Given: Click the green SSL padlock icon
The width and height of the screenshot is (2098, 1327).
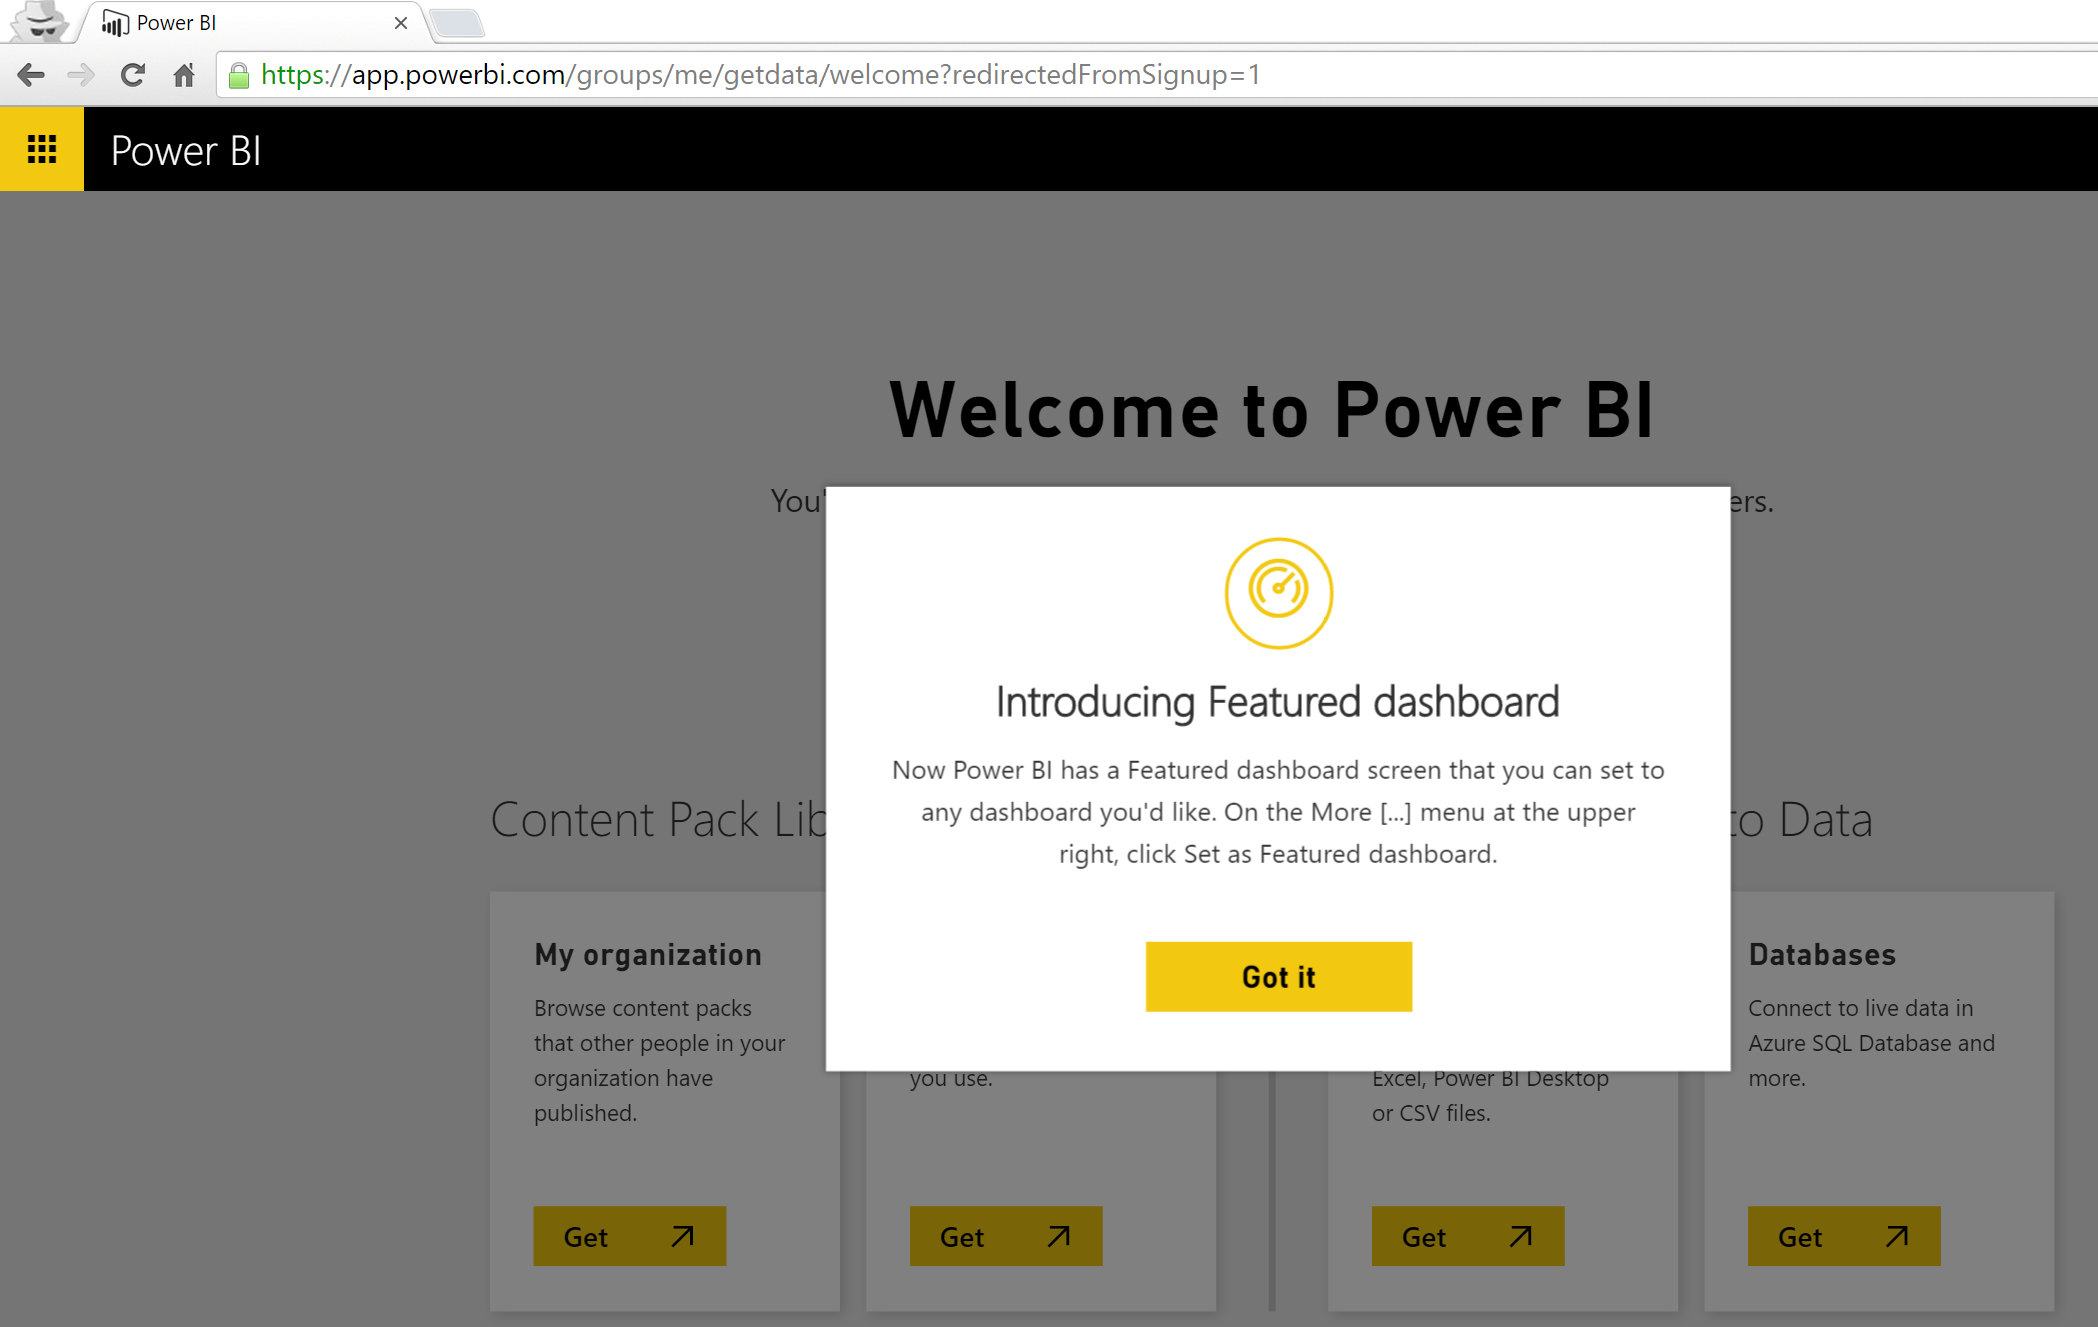Looking at the screenshot, I should click(238, 76).
